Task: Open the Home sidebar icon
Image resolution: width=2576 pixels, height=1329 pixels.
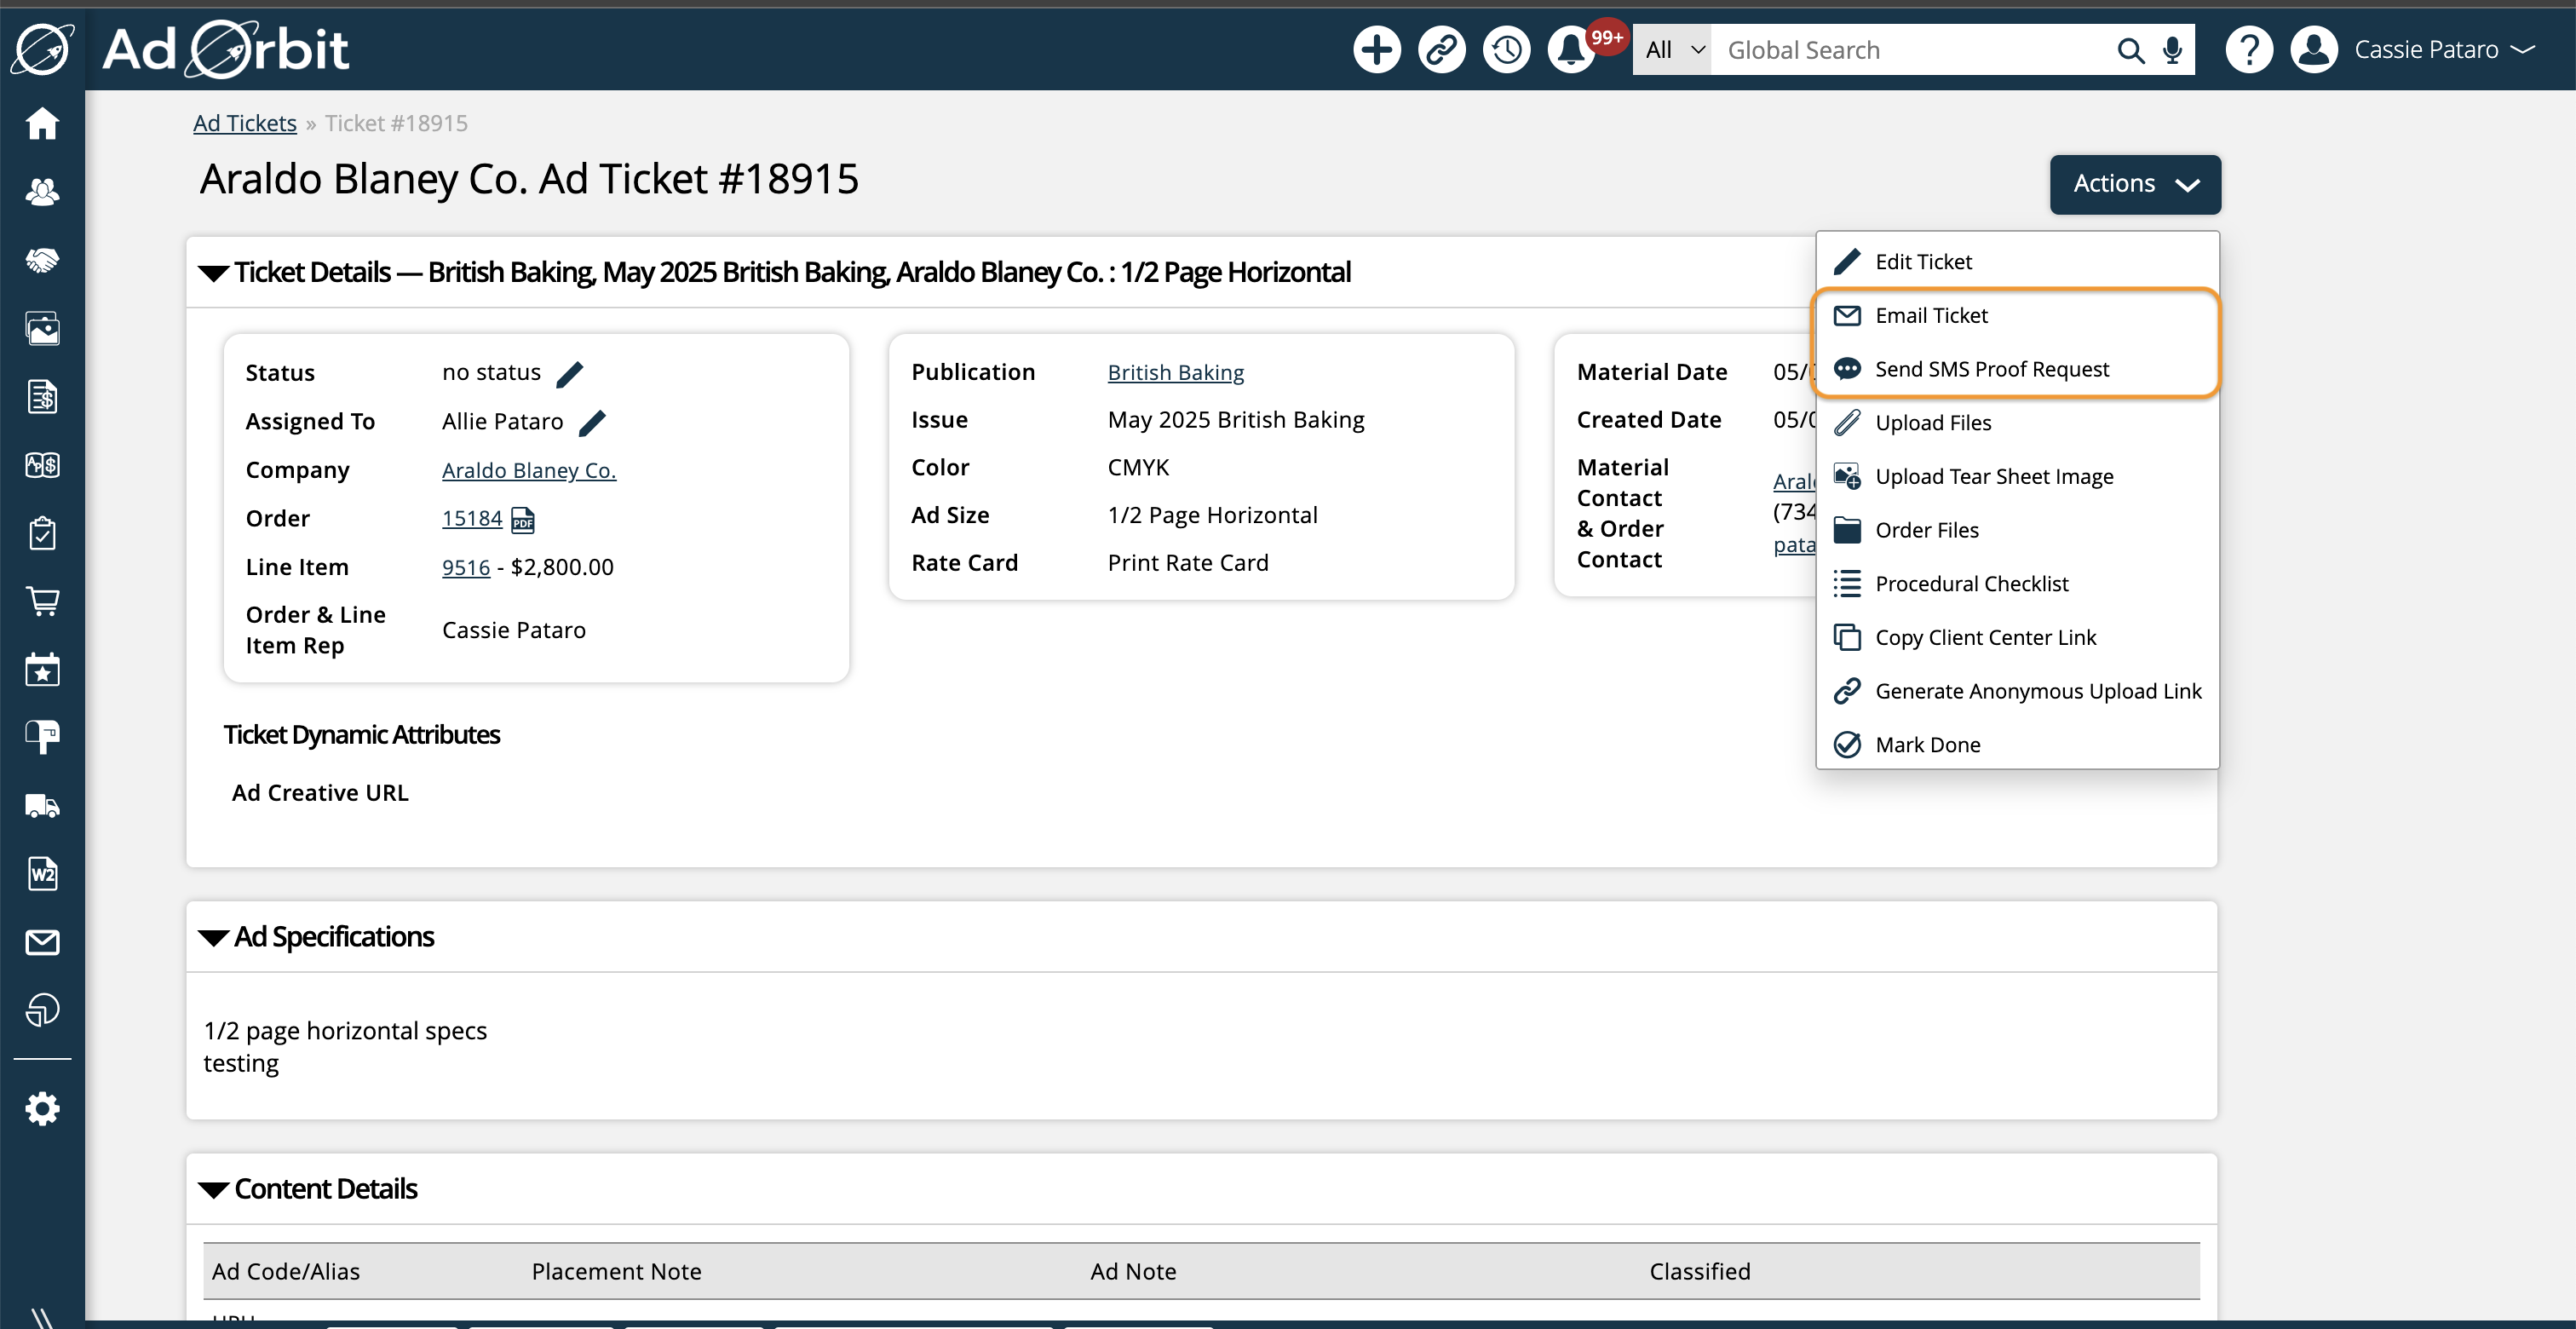Action: point(42,123)
